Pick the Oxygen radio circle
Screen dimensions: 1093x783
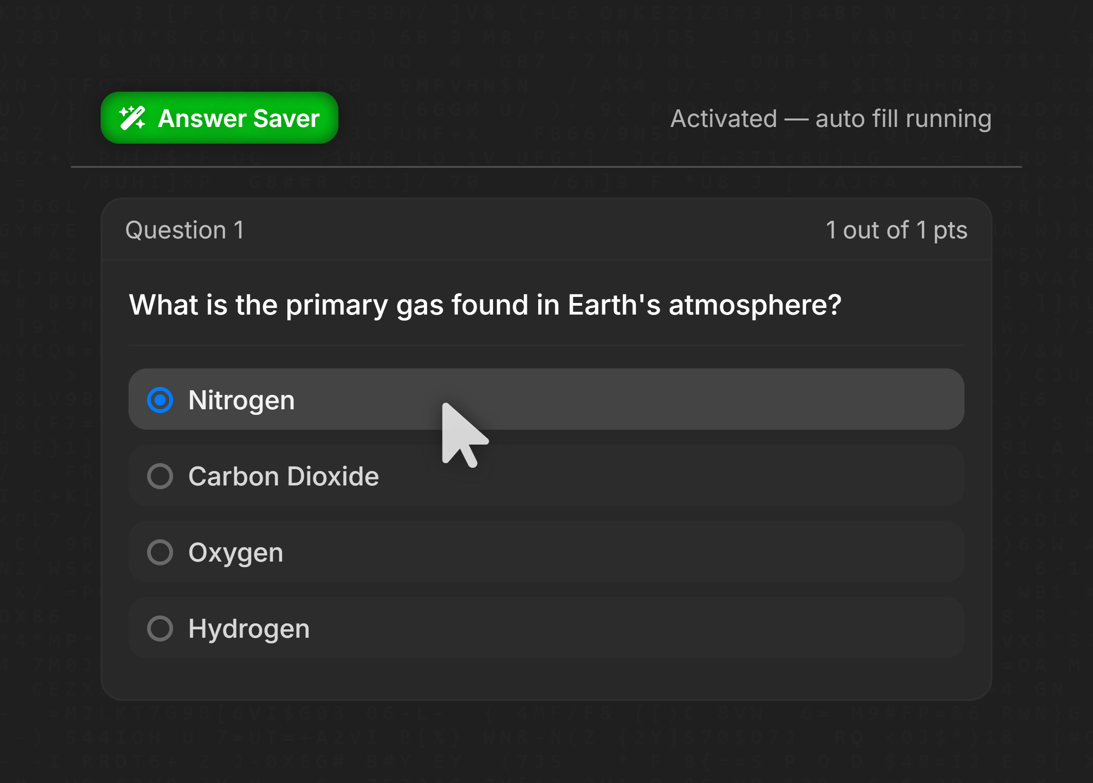[x=160, y=552]
